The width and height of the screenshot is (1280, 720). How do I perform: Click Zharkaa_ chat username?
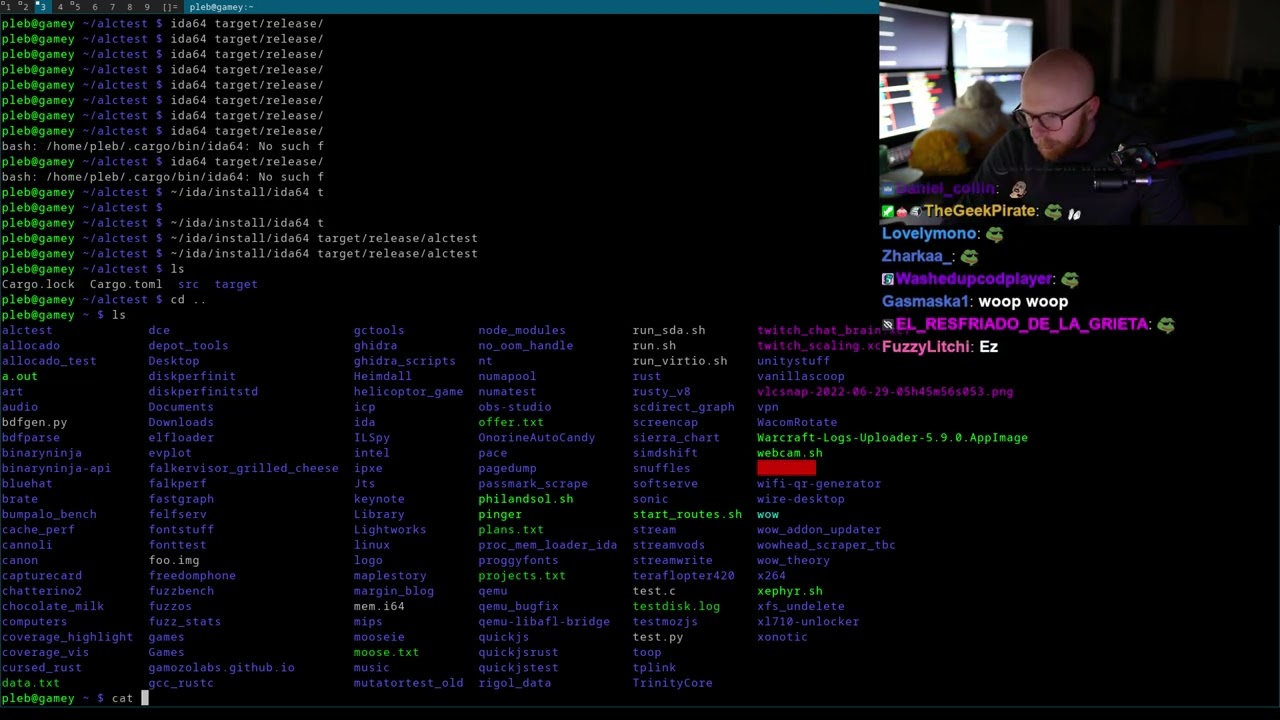[x=917, y=256]
